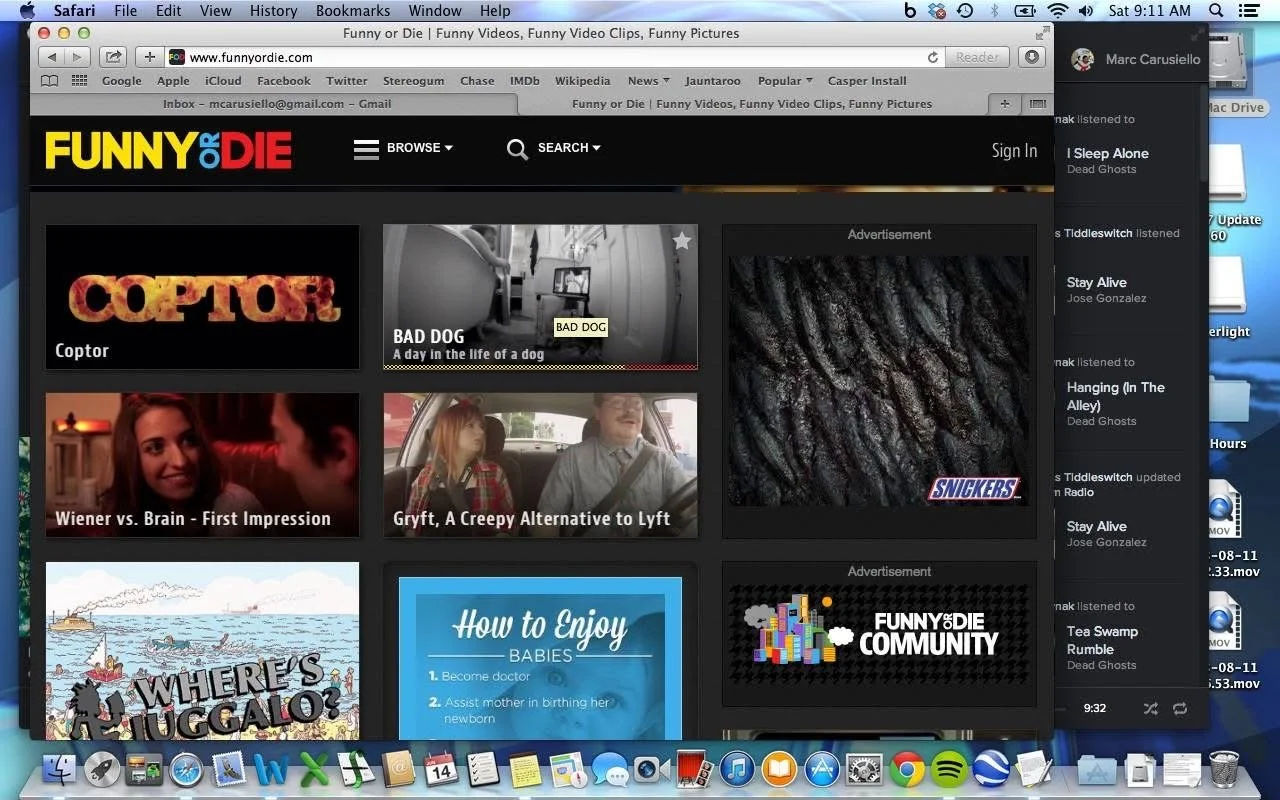Open System Preferences from the Dock
The width and height of the screenshot is (1280, 800).
click(x=864, y=769)
